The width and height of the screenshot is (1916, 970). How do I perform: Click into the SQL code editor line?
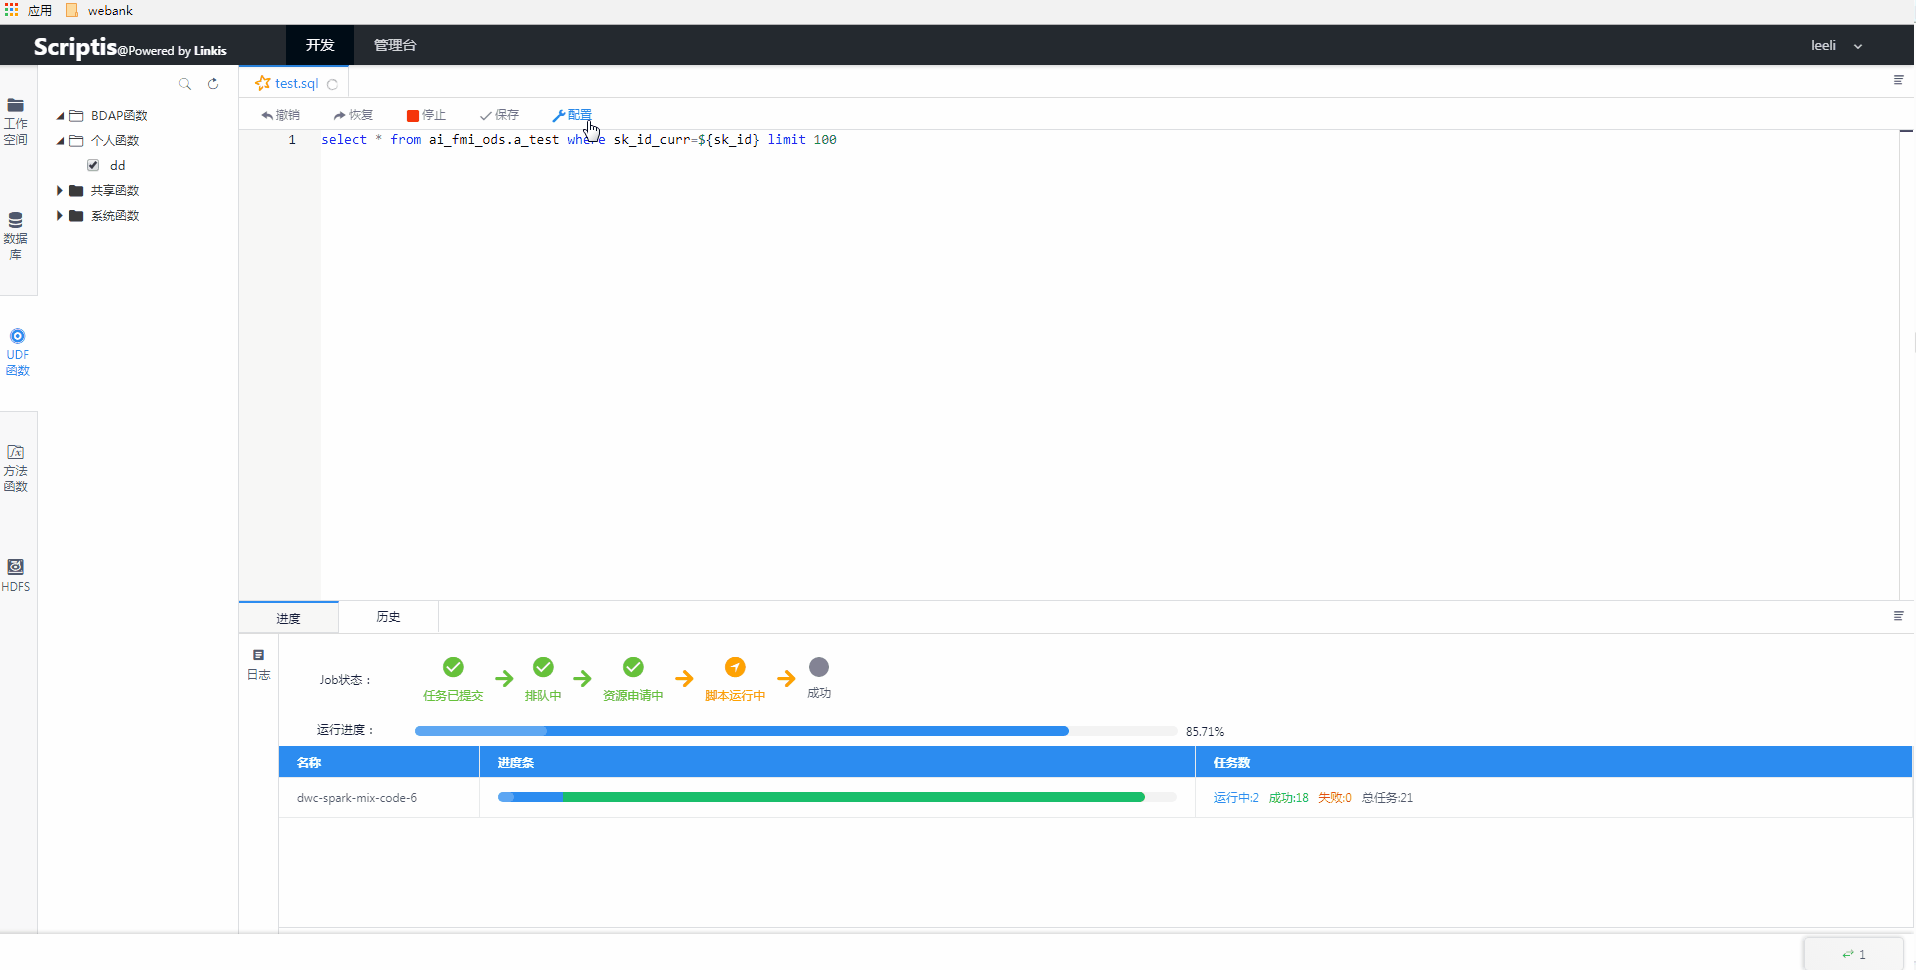click(x=579, y=140)
